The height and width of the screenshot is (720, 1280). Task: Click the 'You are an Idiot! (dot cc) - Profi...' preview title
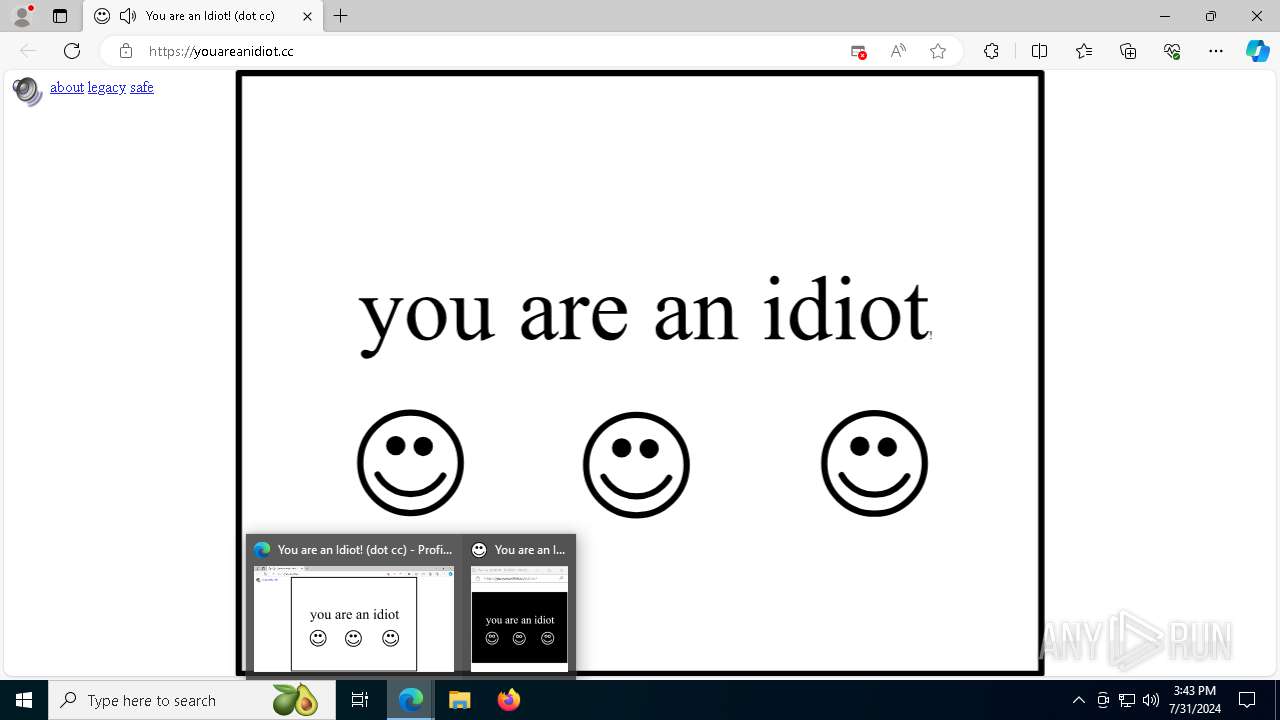point(365,549)
